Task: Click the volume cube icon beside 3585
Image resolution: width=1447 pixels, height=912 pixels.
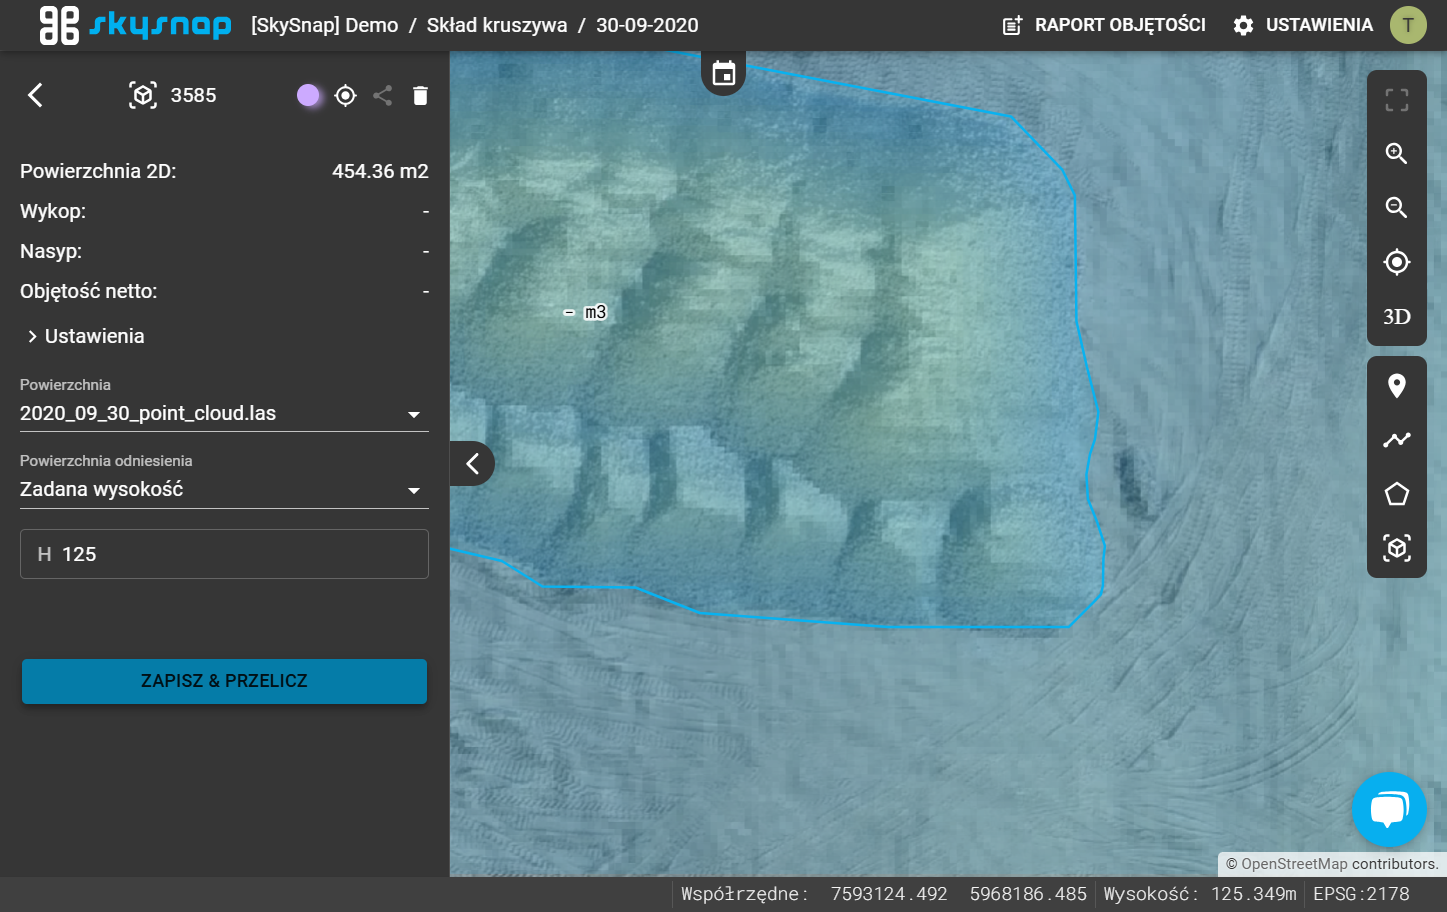Action: [x=143, y=95]
